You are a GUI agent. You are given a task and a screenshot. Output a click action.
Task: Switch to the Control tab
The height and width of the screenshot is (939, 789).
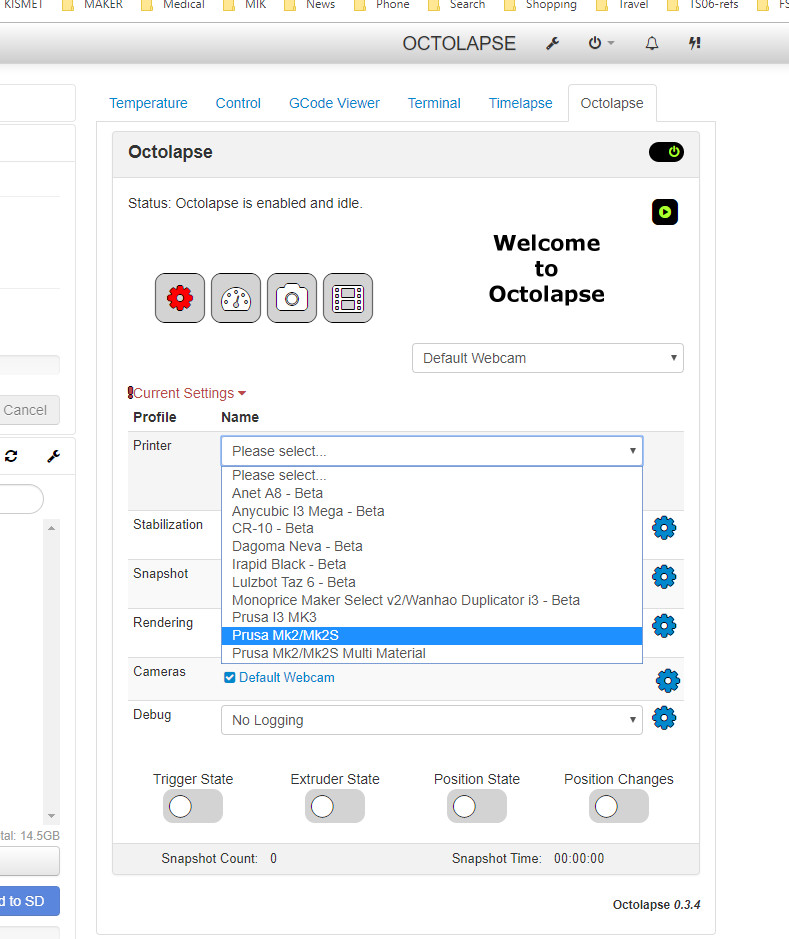pyautogui.click(x=238, y=103)
